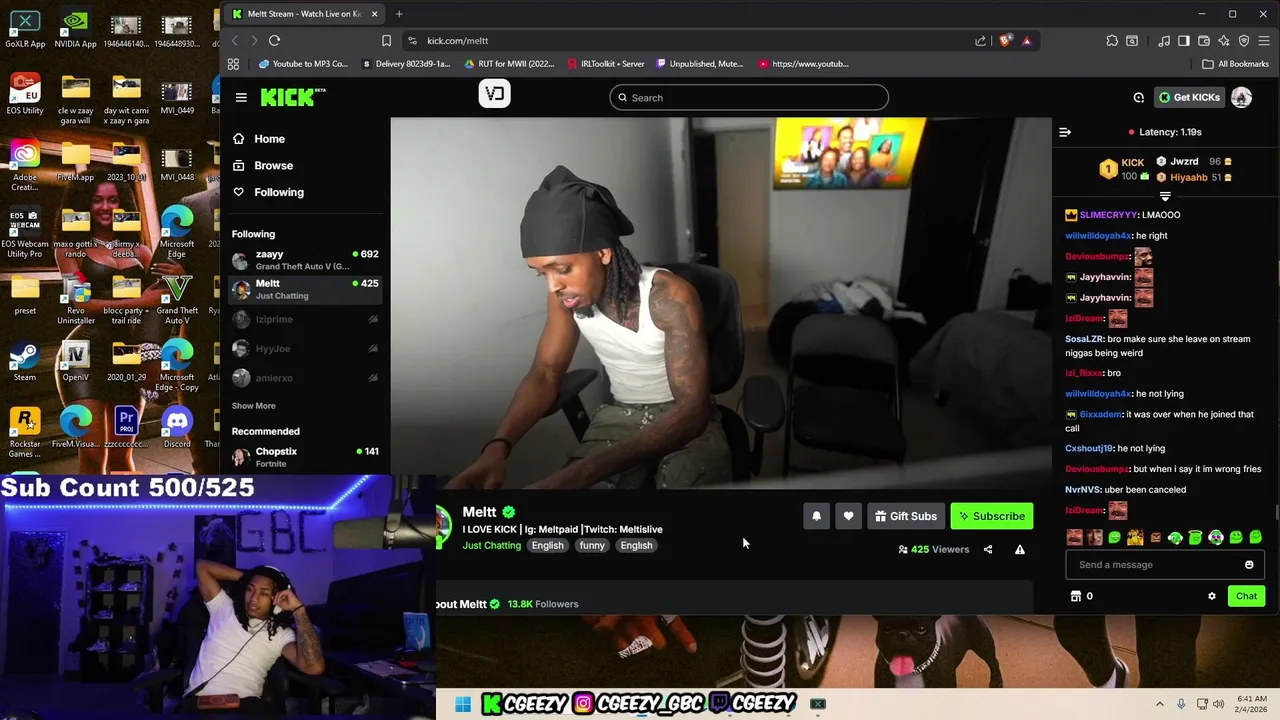Viewport: 1280px width, 720px height.
Task: Open the Brave Wallet icon
Action: 1204,41
